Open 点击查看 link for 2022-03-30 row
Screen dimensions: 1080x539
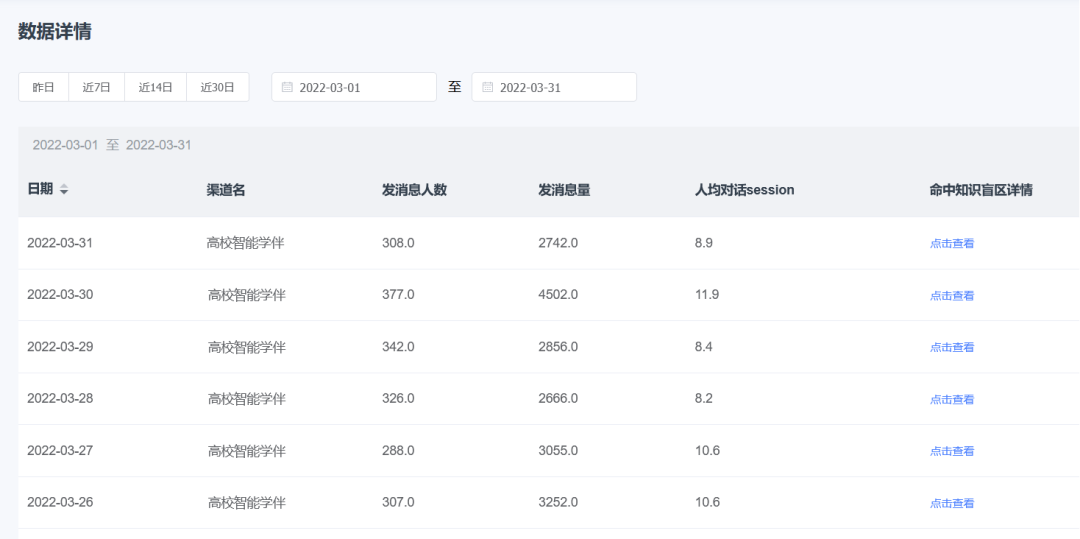pos(952,295)
